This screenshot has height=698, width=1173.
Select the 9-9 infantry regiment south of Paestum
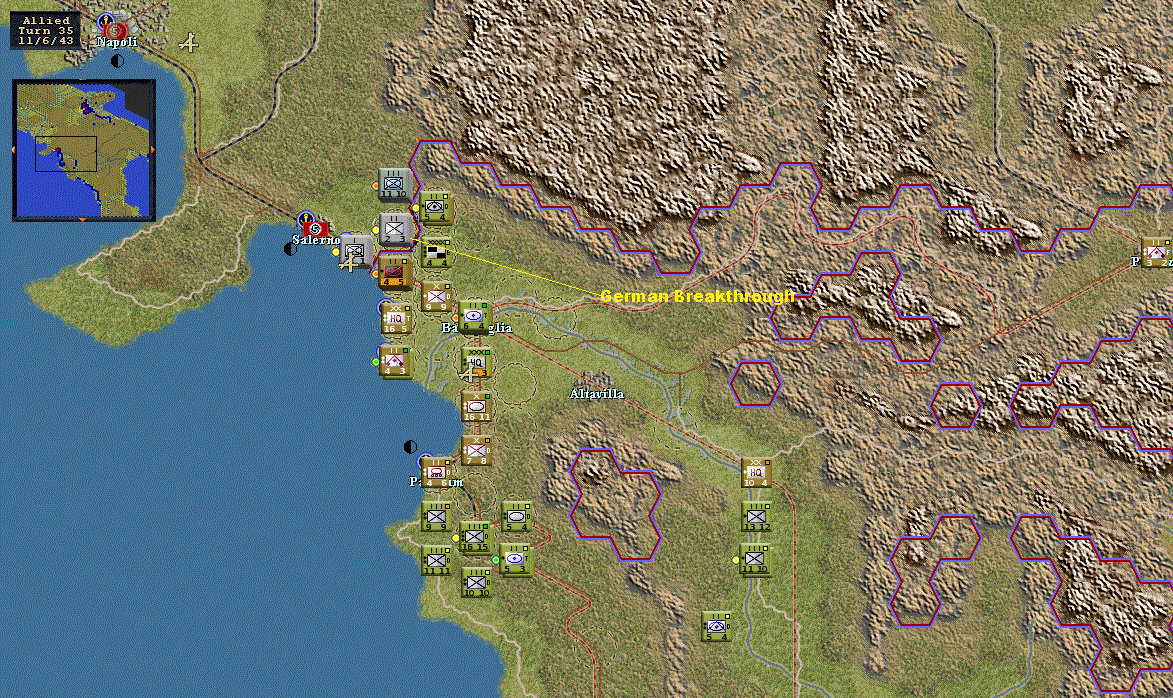pos(437,517)
